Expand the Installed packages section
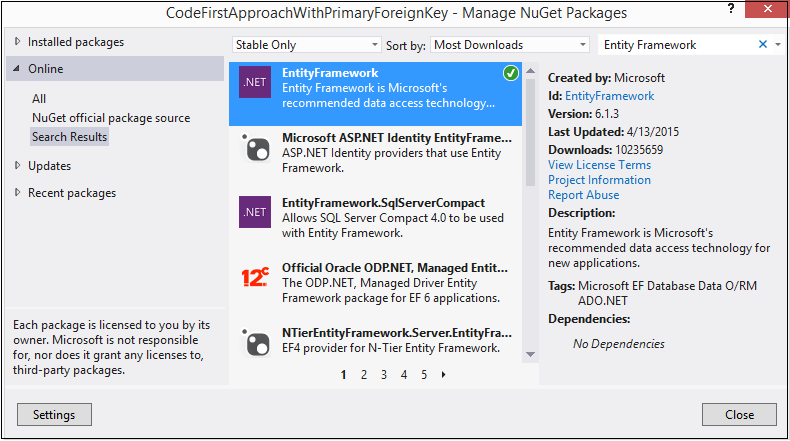Screen dimensions: 790x441 18,42
